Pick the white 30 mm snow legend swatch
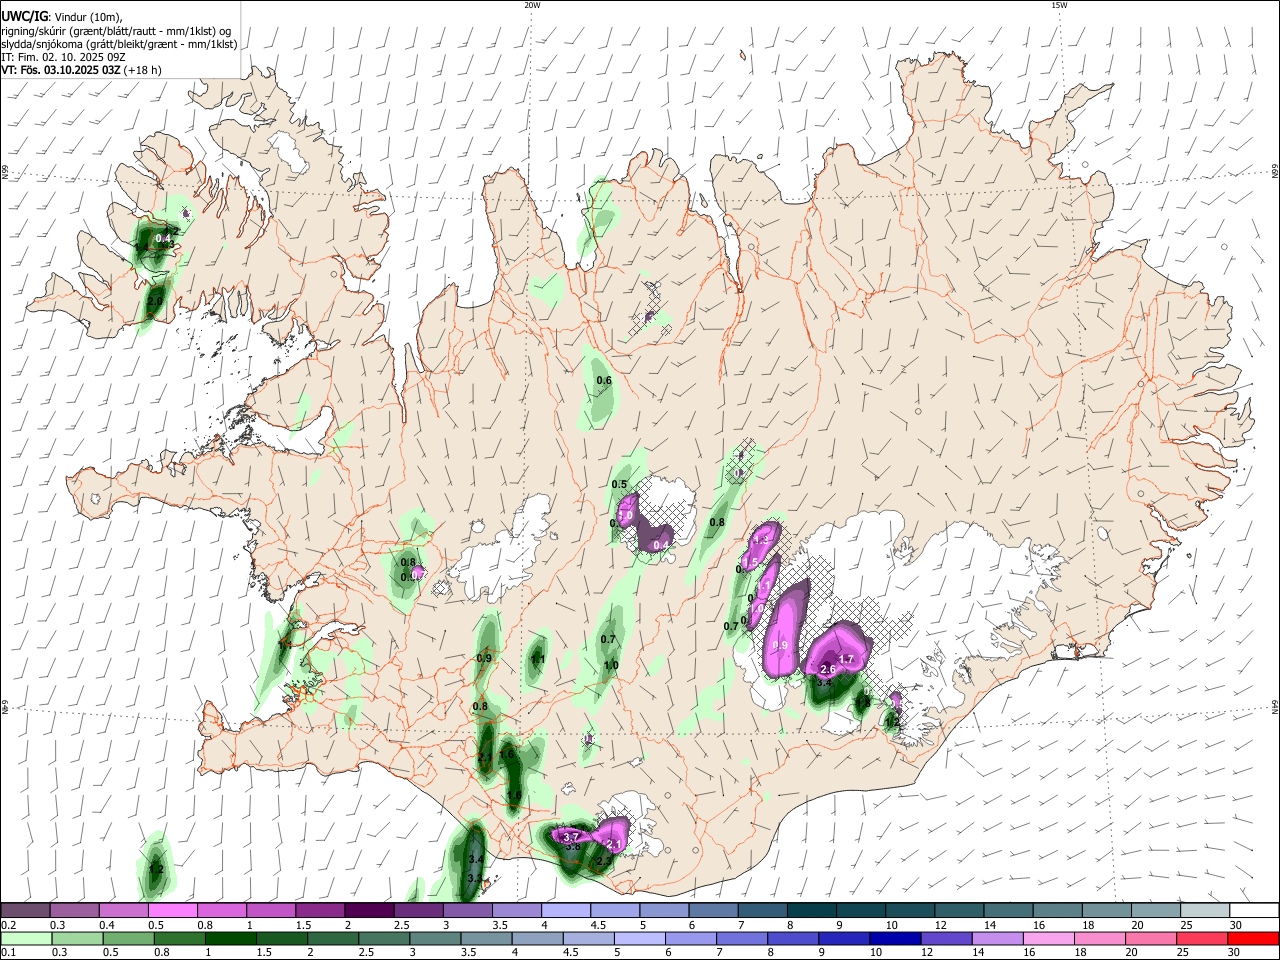 1254,911
